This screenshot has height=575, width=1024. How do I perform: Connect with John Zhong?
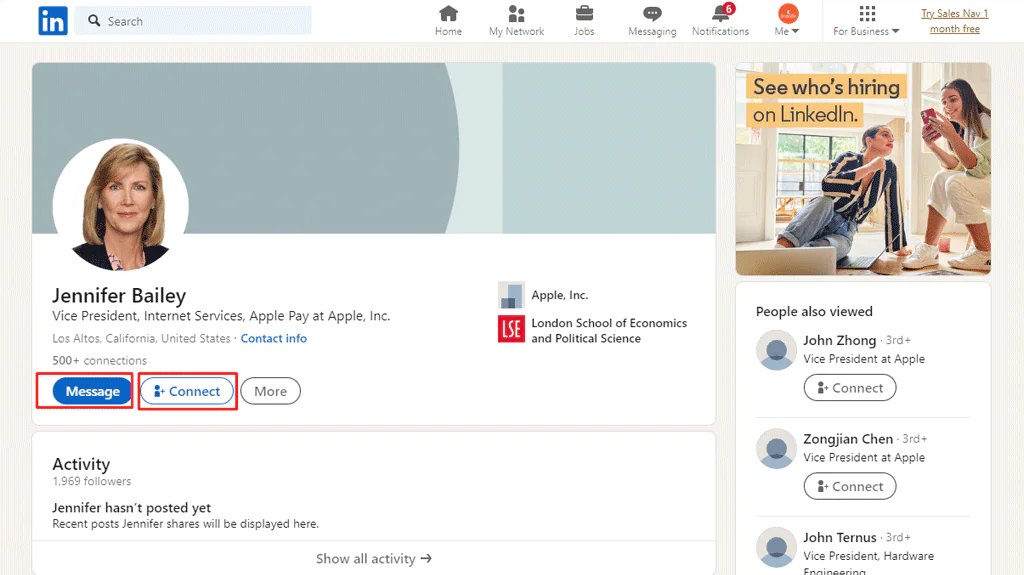tap(850, 387)
